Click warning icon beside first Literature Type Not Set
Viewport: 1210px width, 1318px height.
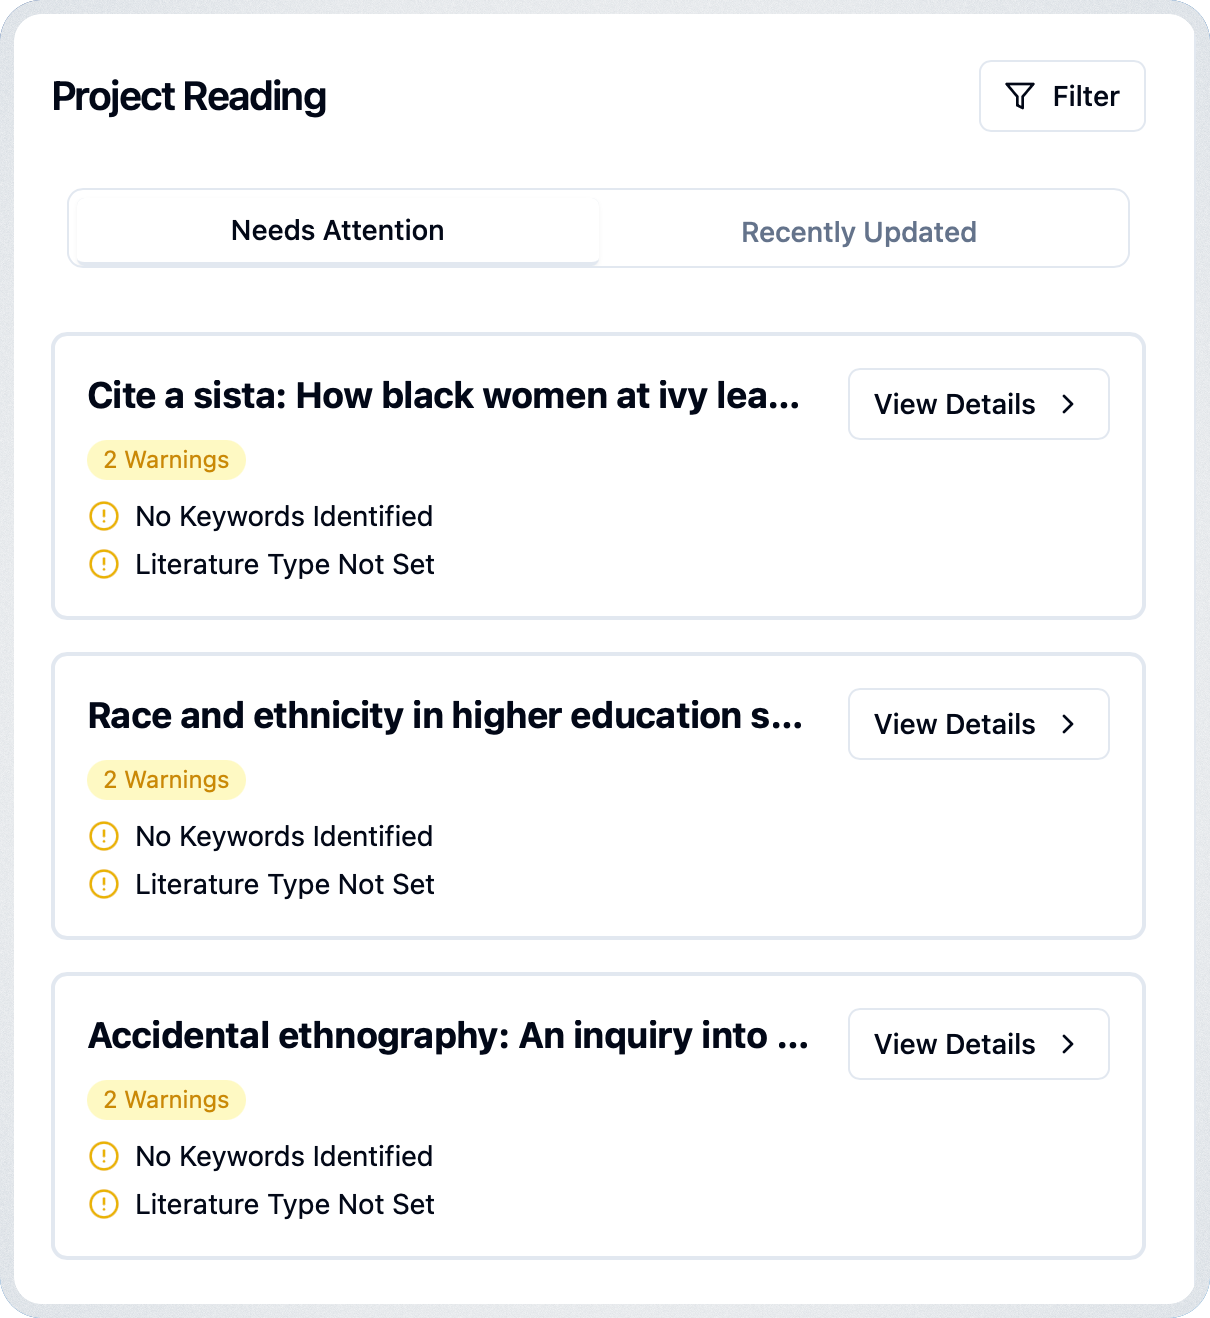pos(104,564)
